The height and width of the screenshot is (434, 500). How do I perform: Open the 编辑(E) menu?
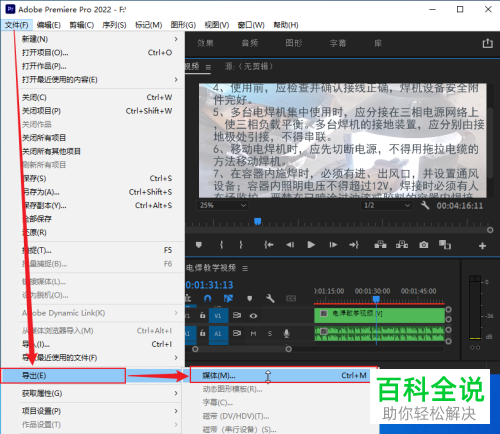48,25
